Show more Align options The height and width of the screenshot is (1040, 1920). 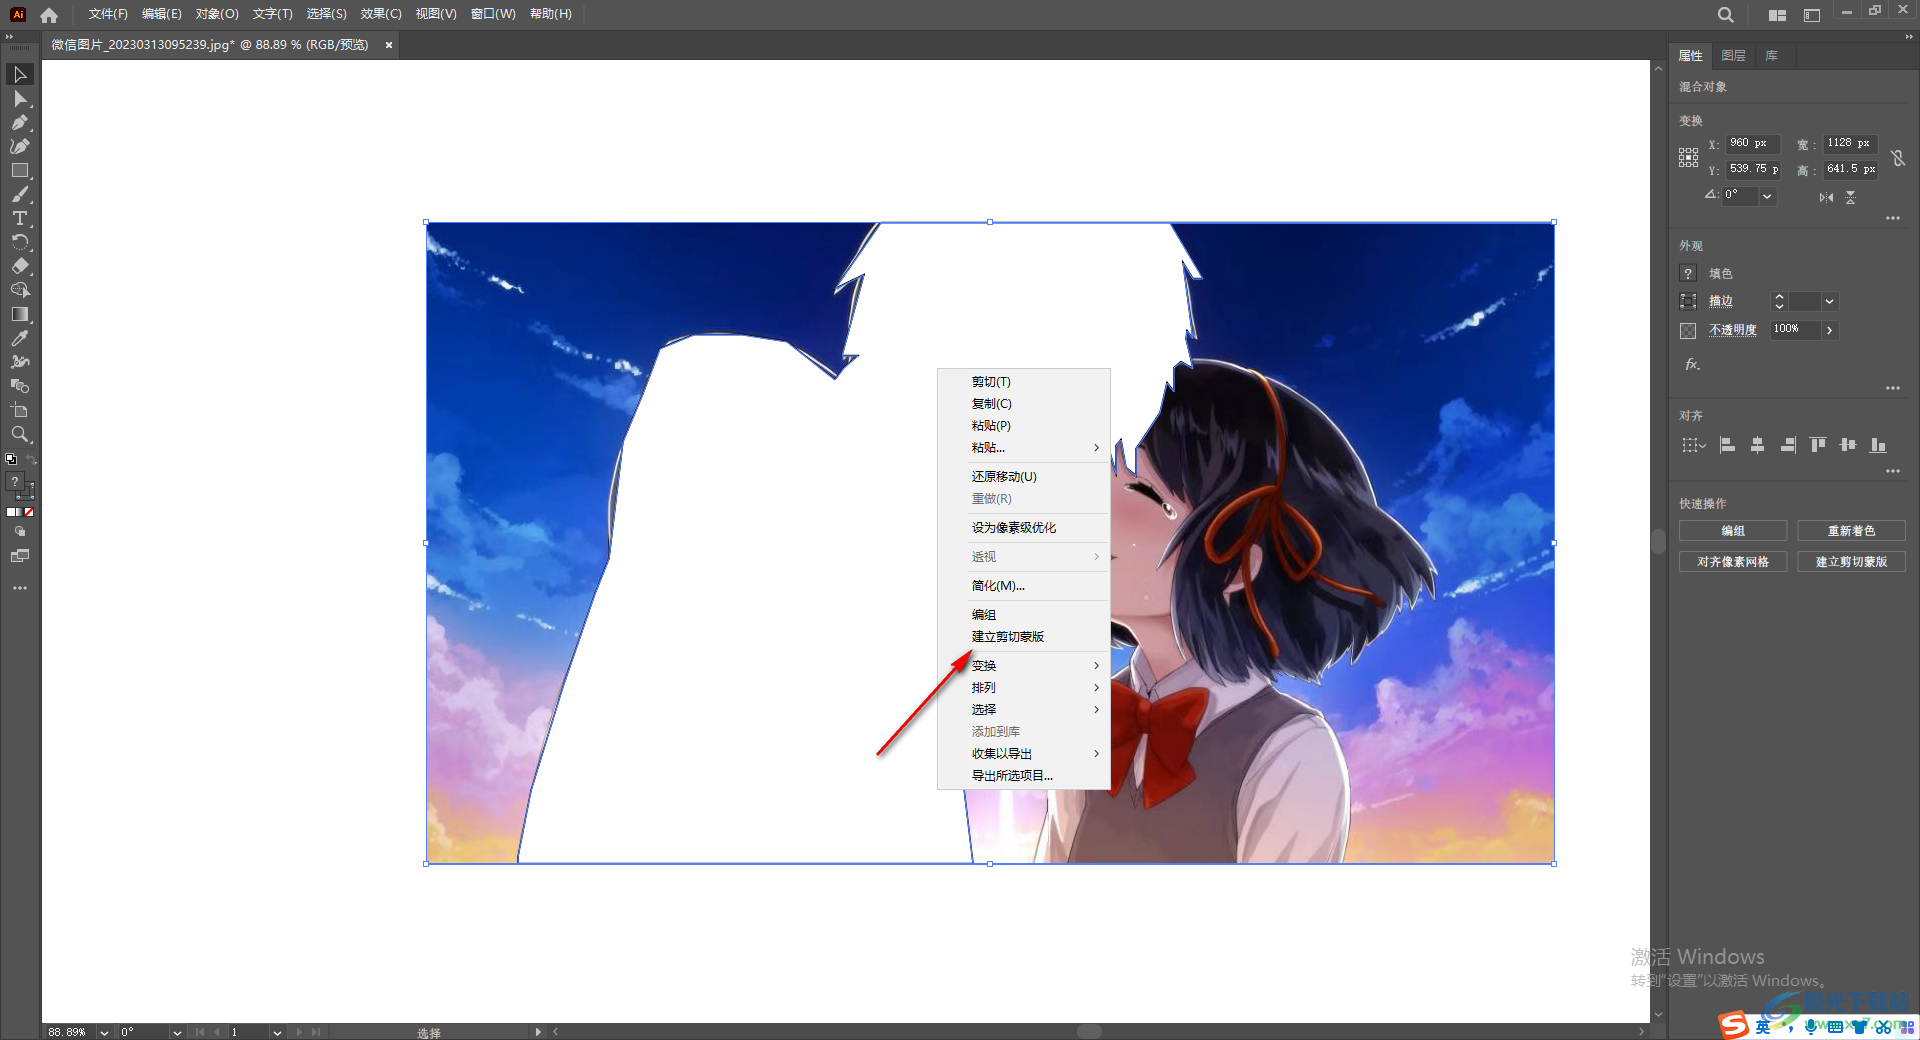1893,471
